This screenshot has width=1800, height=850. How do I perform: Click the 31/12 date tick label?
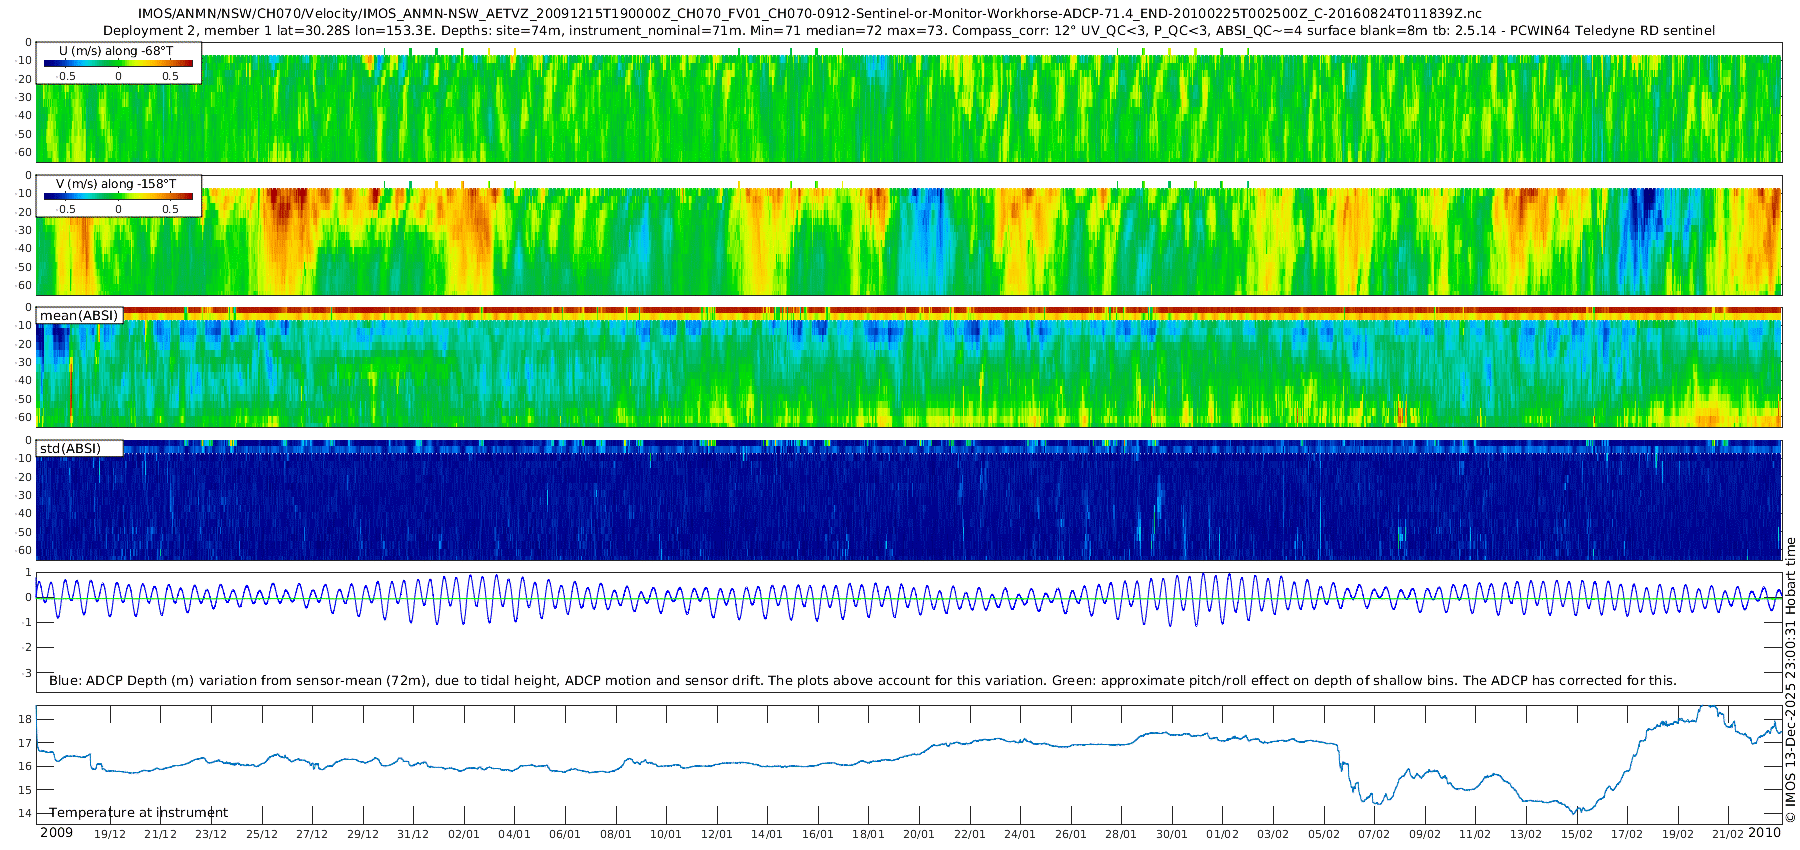[x=413, y=834]
